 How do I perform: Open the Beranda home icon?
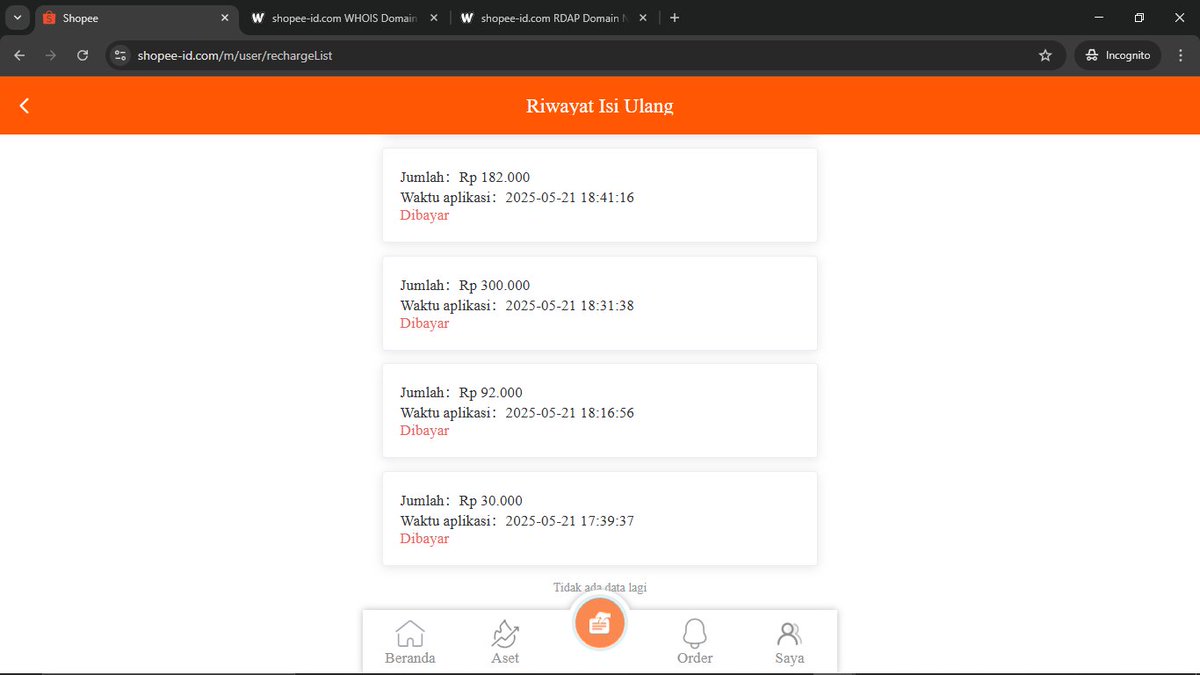(410, 634)
